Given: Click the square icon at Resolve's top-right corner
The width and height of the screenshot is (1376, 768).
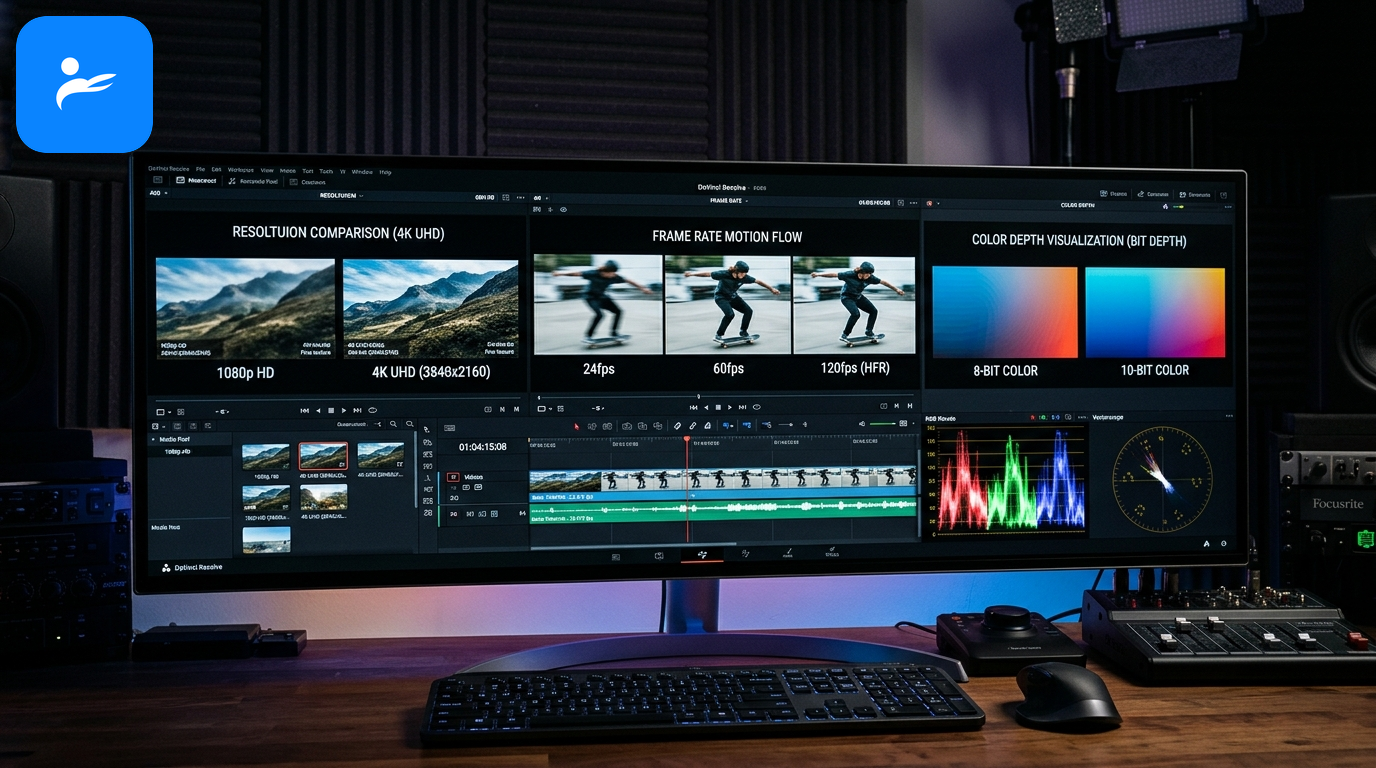Looking at the screenshot, I should [1224, 194].
